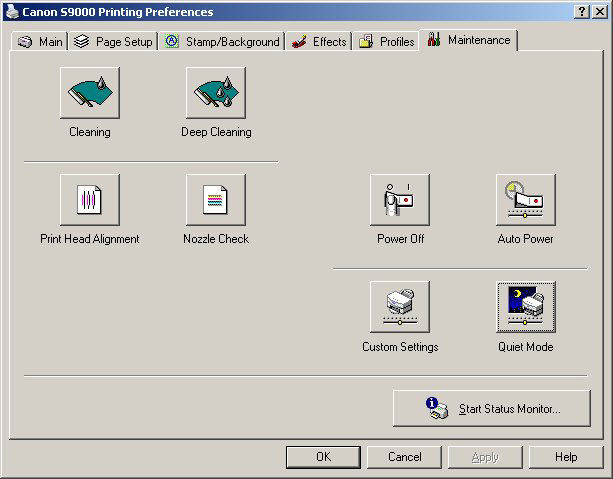Click the Deep Cleaning label text
Image resolution: width=613 pixels, height=479 pixels.
click(x=216, y=132)
